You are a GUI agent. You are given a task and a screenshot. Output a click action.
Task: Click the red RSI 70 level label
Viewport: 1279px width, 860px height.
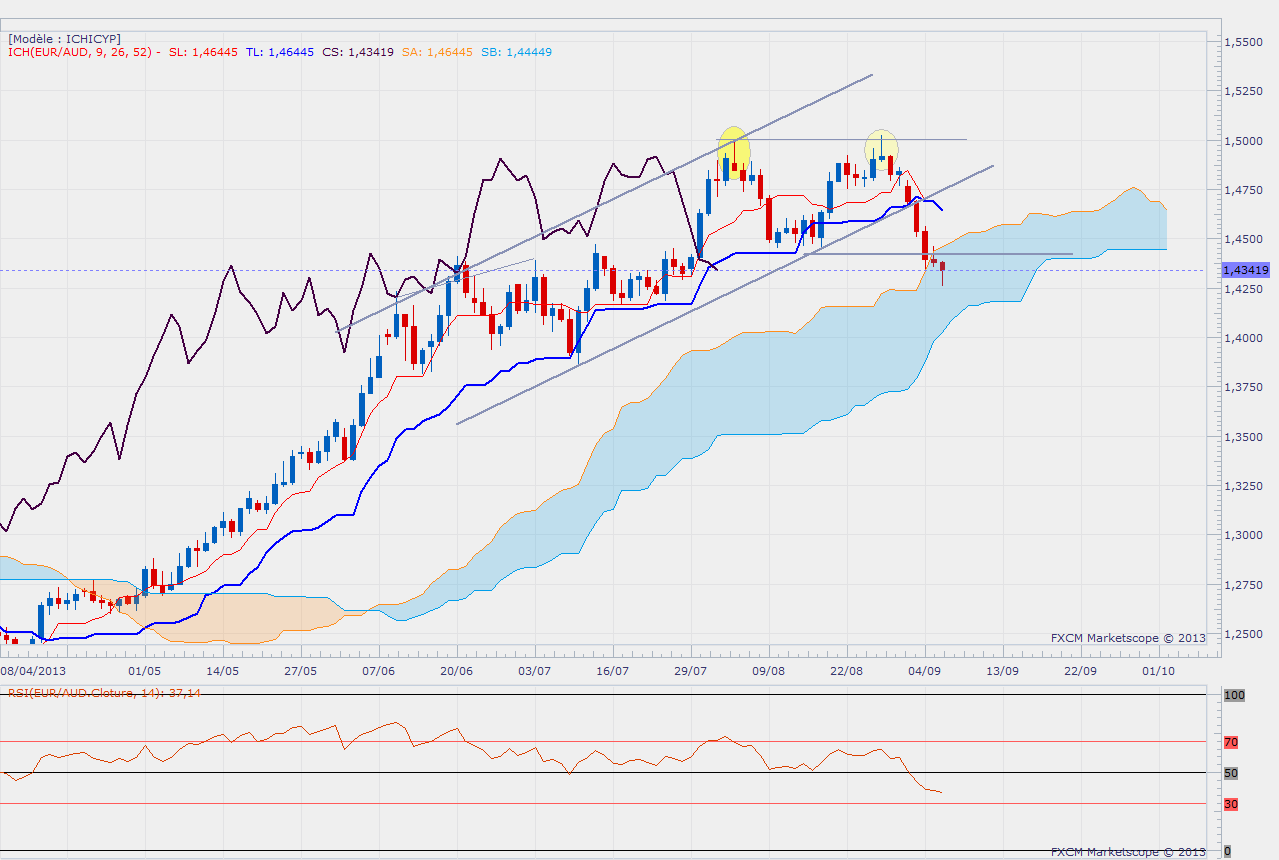[x=1231, y=742]
